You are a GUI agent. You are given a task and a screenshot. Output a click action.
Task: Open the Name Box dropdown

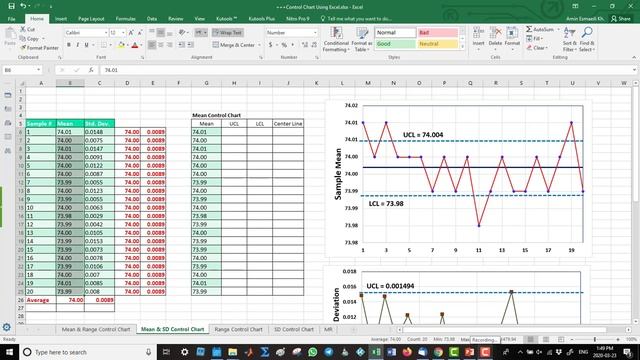[38, 70]
